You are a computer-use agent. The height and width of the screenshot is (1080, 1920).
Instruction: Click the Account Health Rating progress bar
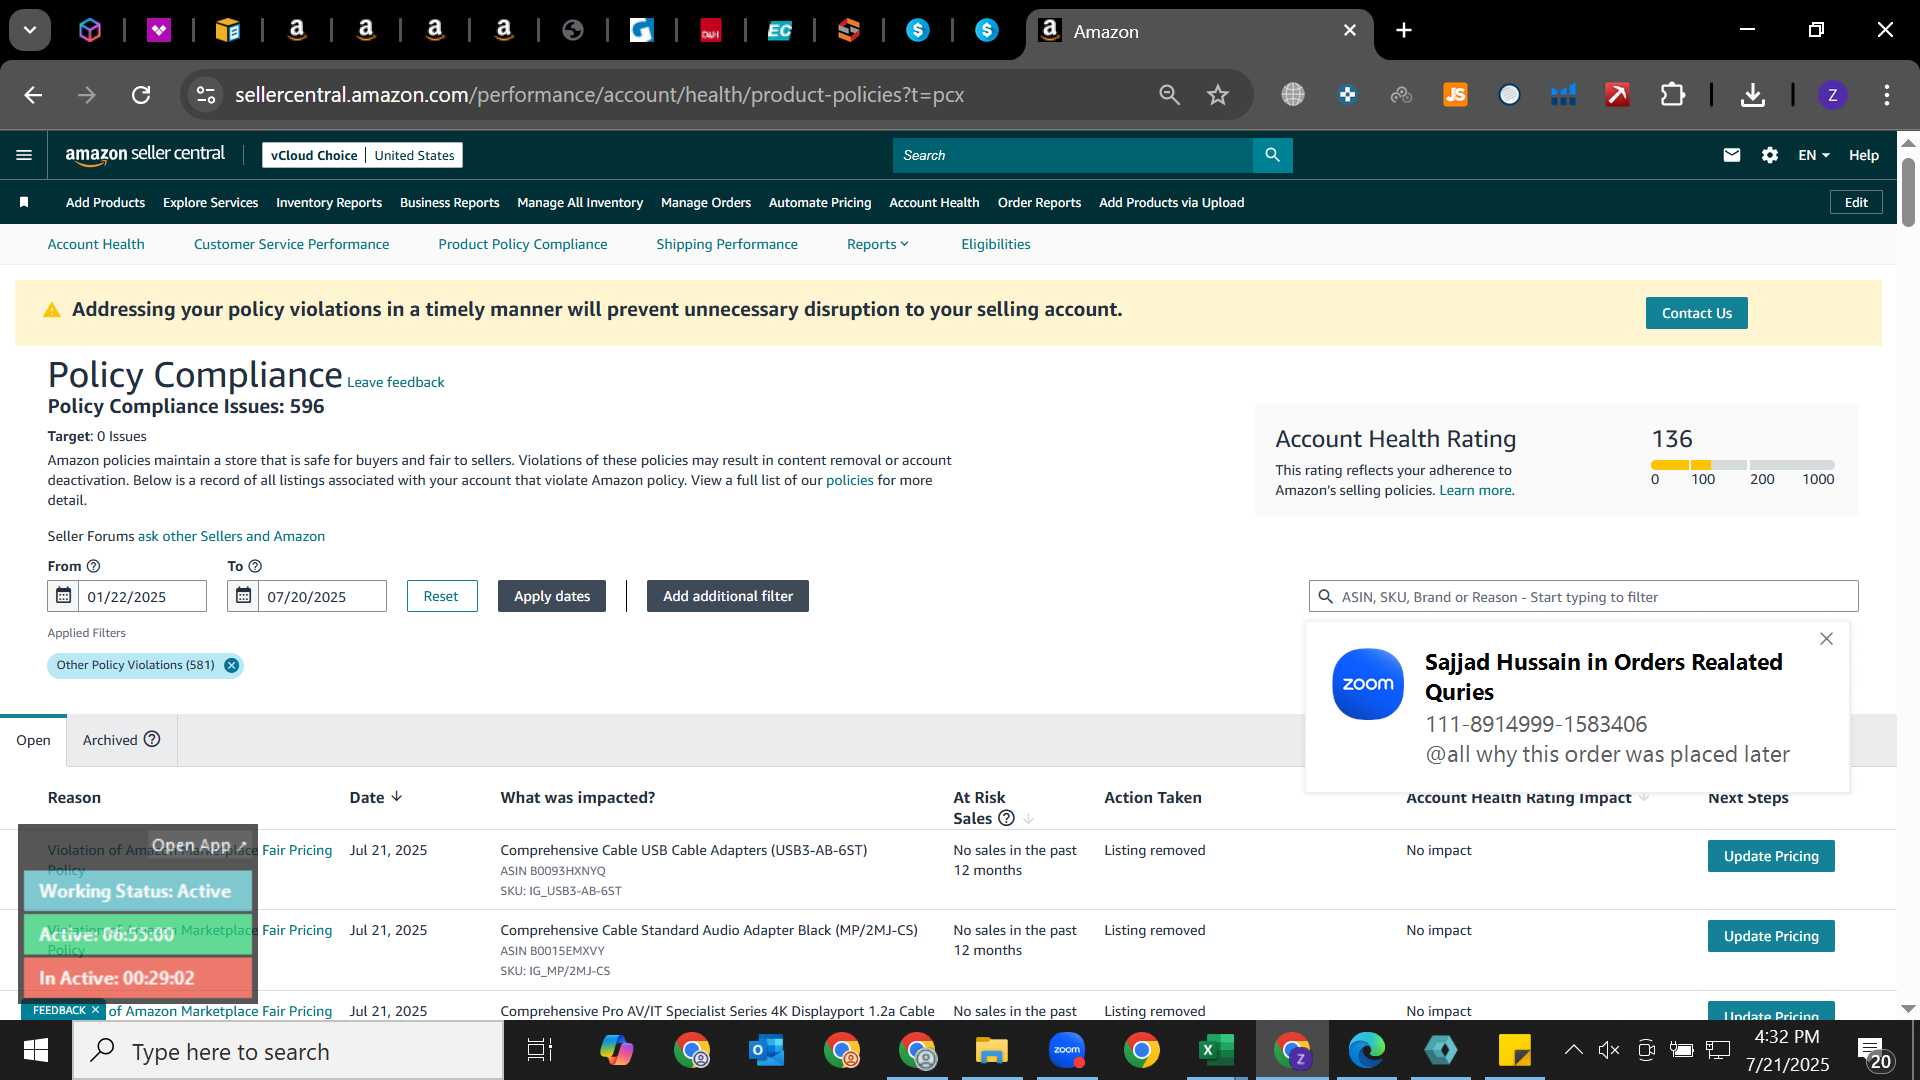click(x=1742, y=465)
